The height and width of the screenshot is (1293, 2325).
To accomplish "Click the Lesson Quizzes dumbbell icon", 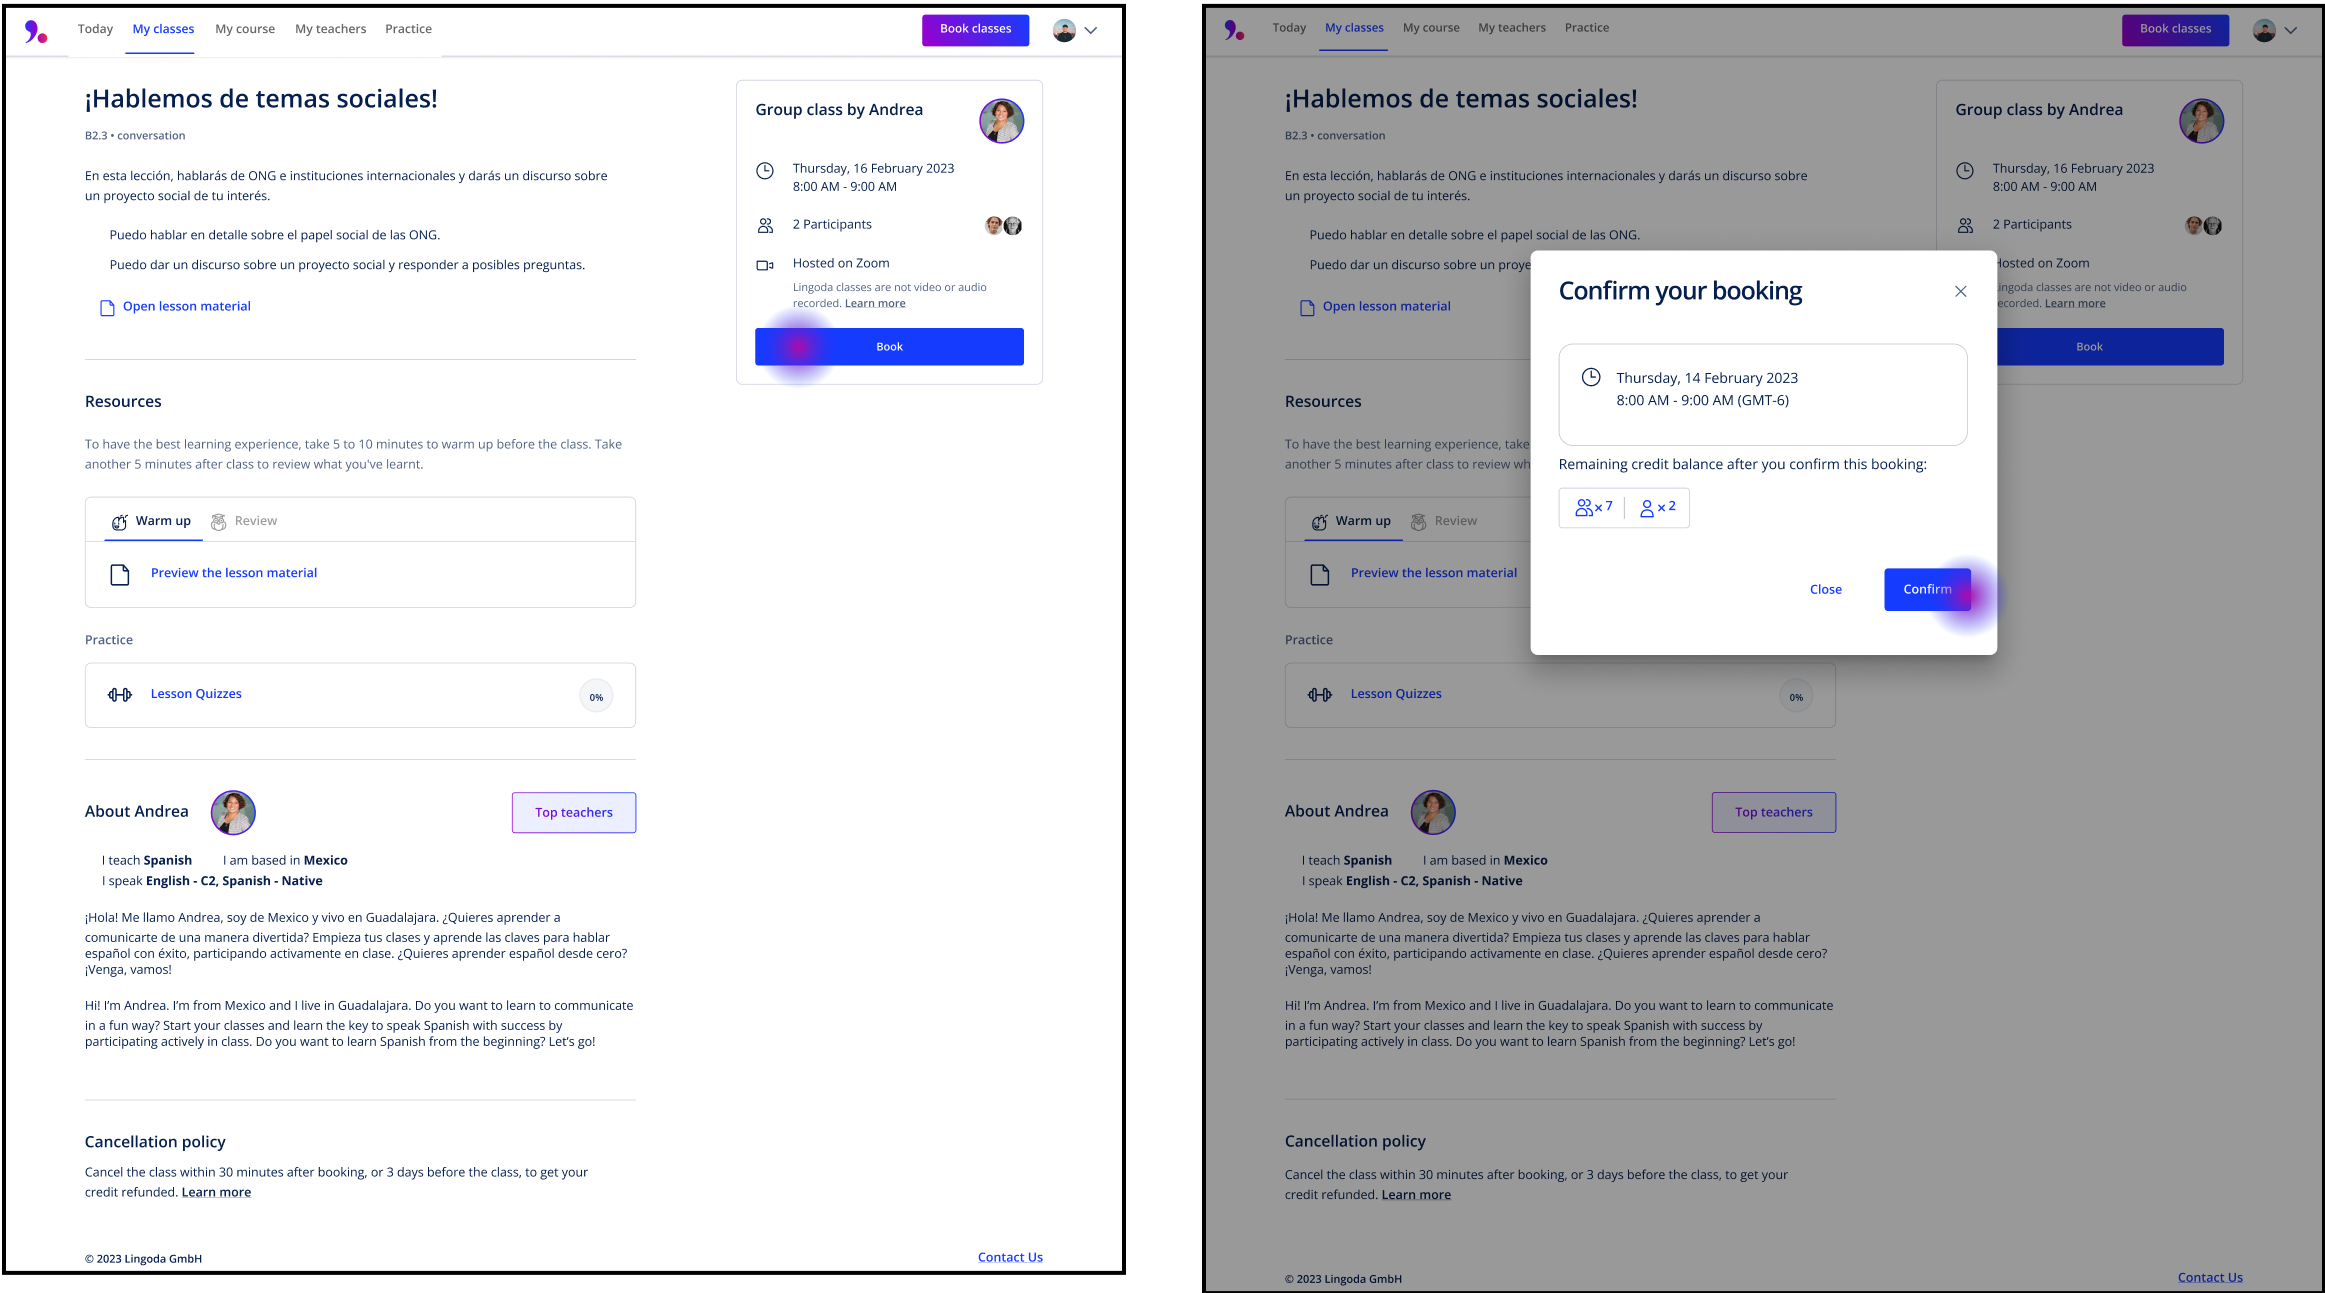I will pos(119,694).
